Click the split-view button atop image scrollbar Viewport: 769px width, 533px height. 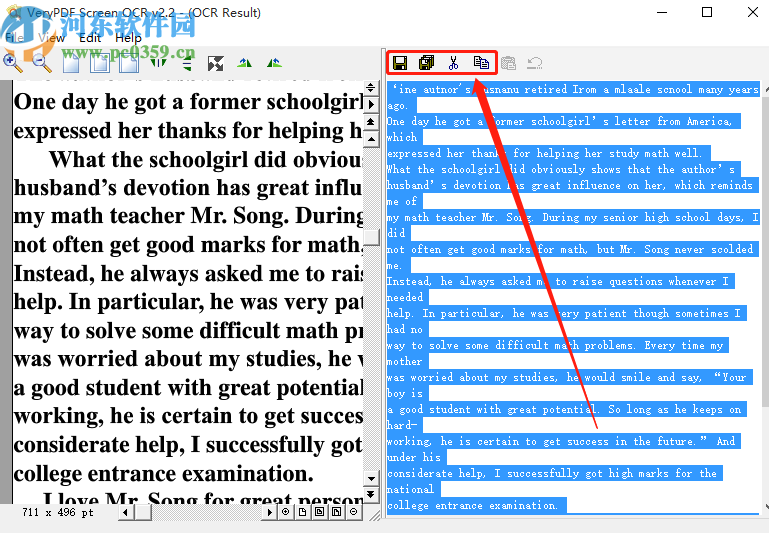[371, 87]
